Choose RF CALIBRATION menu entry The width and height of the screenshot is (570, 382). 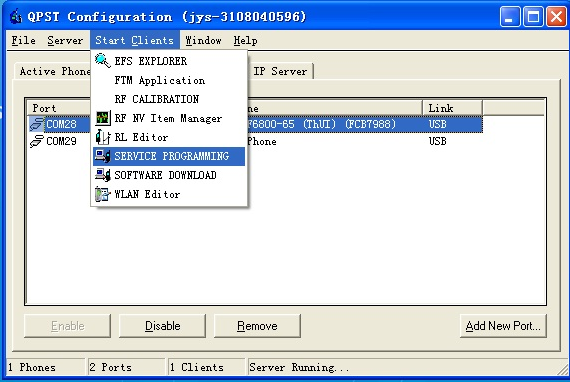pyautogui.click(x=169, y=99)
